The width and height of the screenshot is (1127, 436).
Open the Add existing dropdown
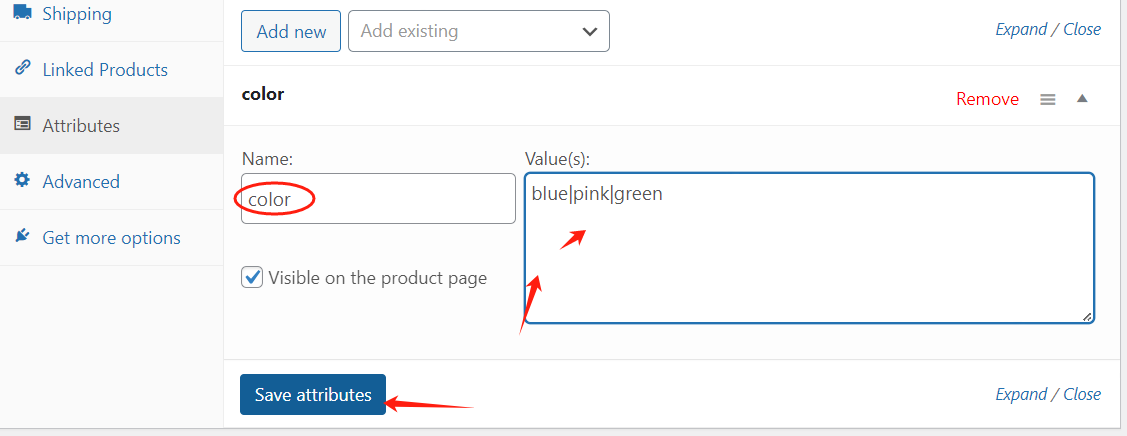coord(478,31)
